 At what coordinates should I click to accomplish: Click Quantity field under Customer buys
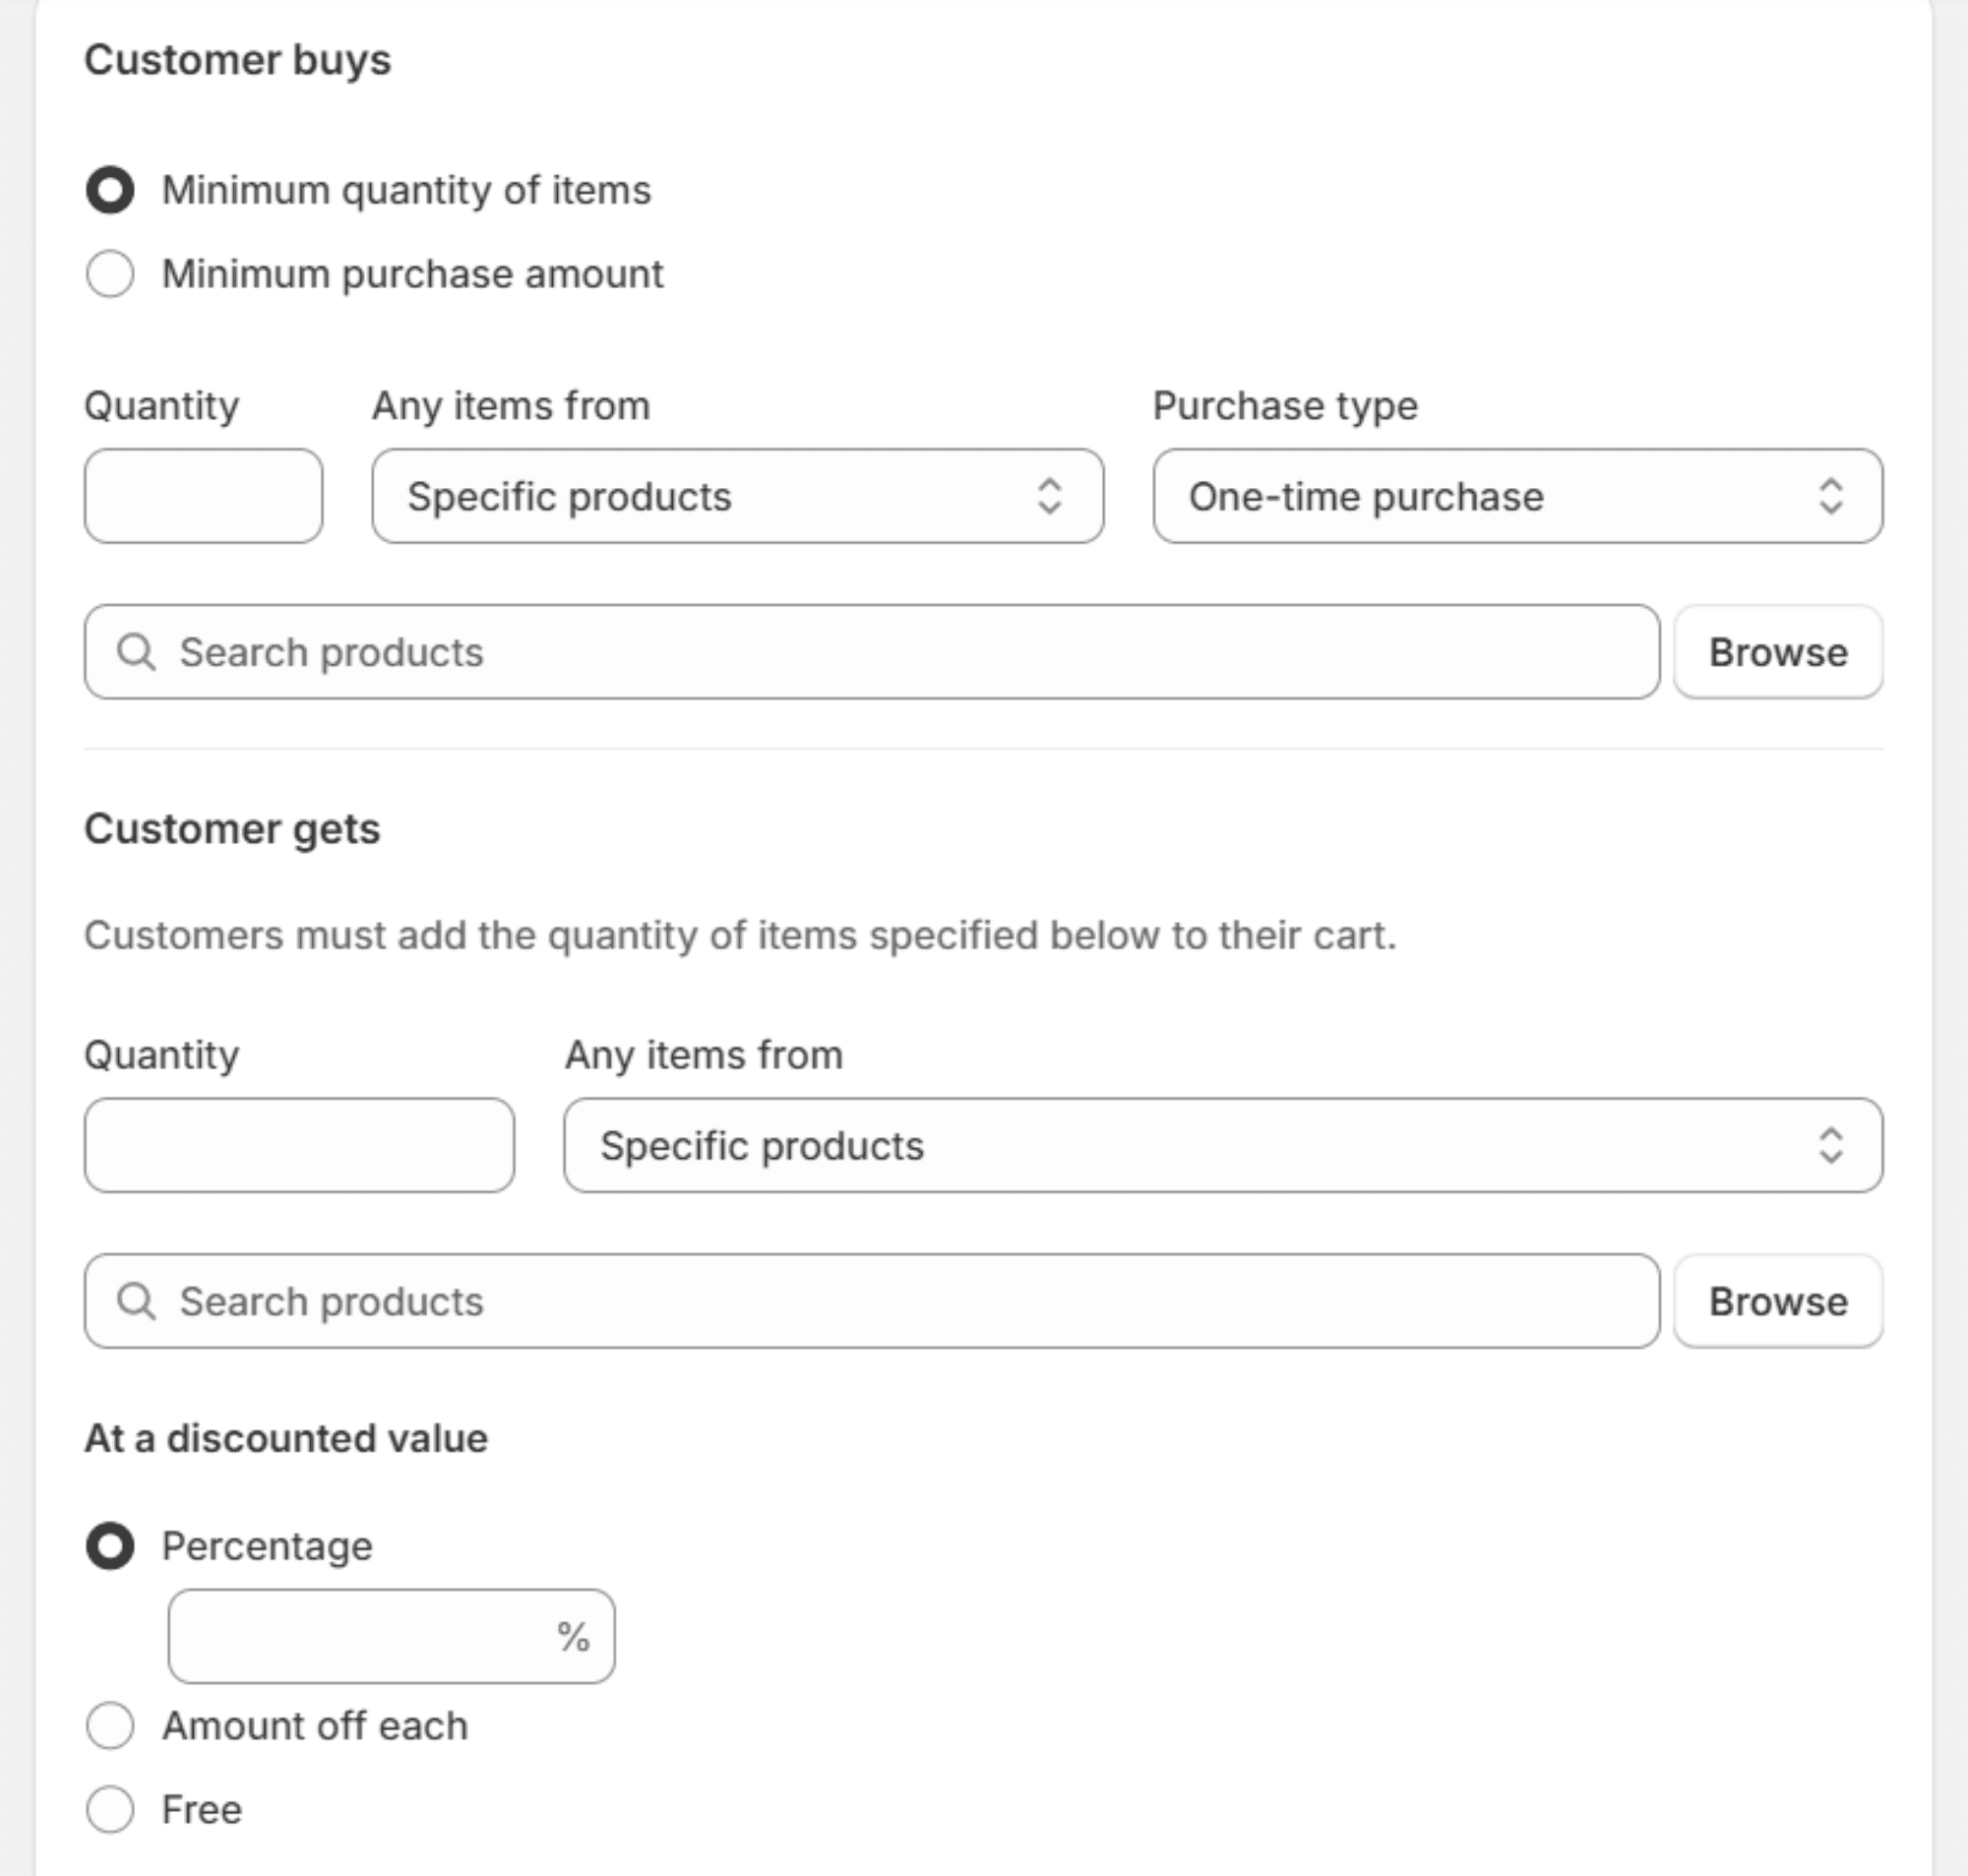[x=203, y=496]
